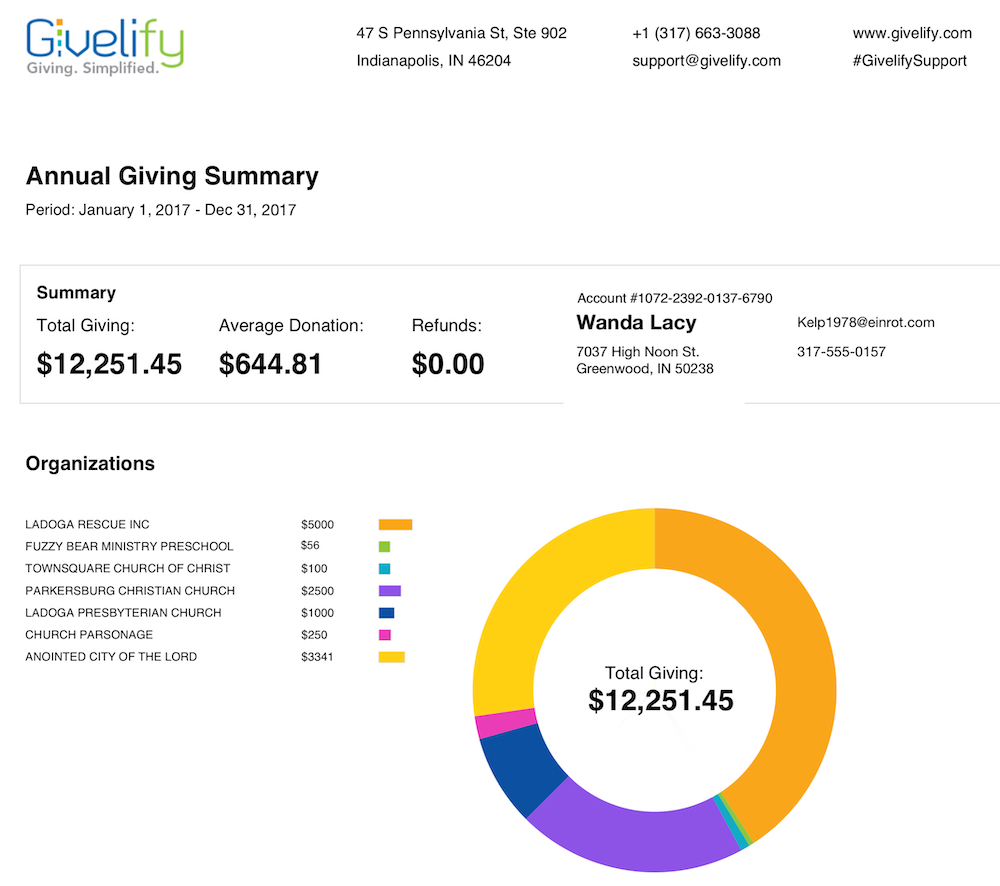Viewport: 1000px width, 886px height.
Task: Click the $644.81 average donation amount
Action: 270,364
